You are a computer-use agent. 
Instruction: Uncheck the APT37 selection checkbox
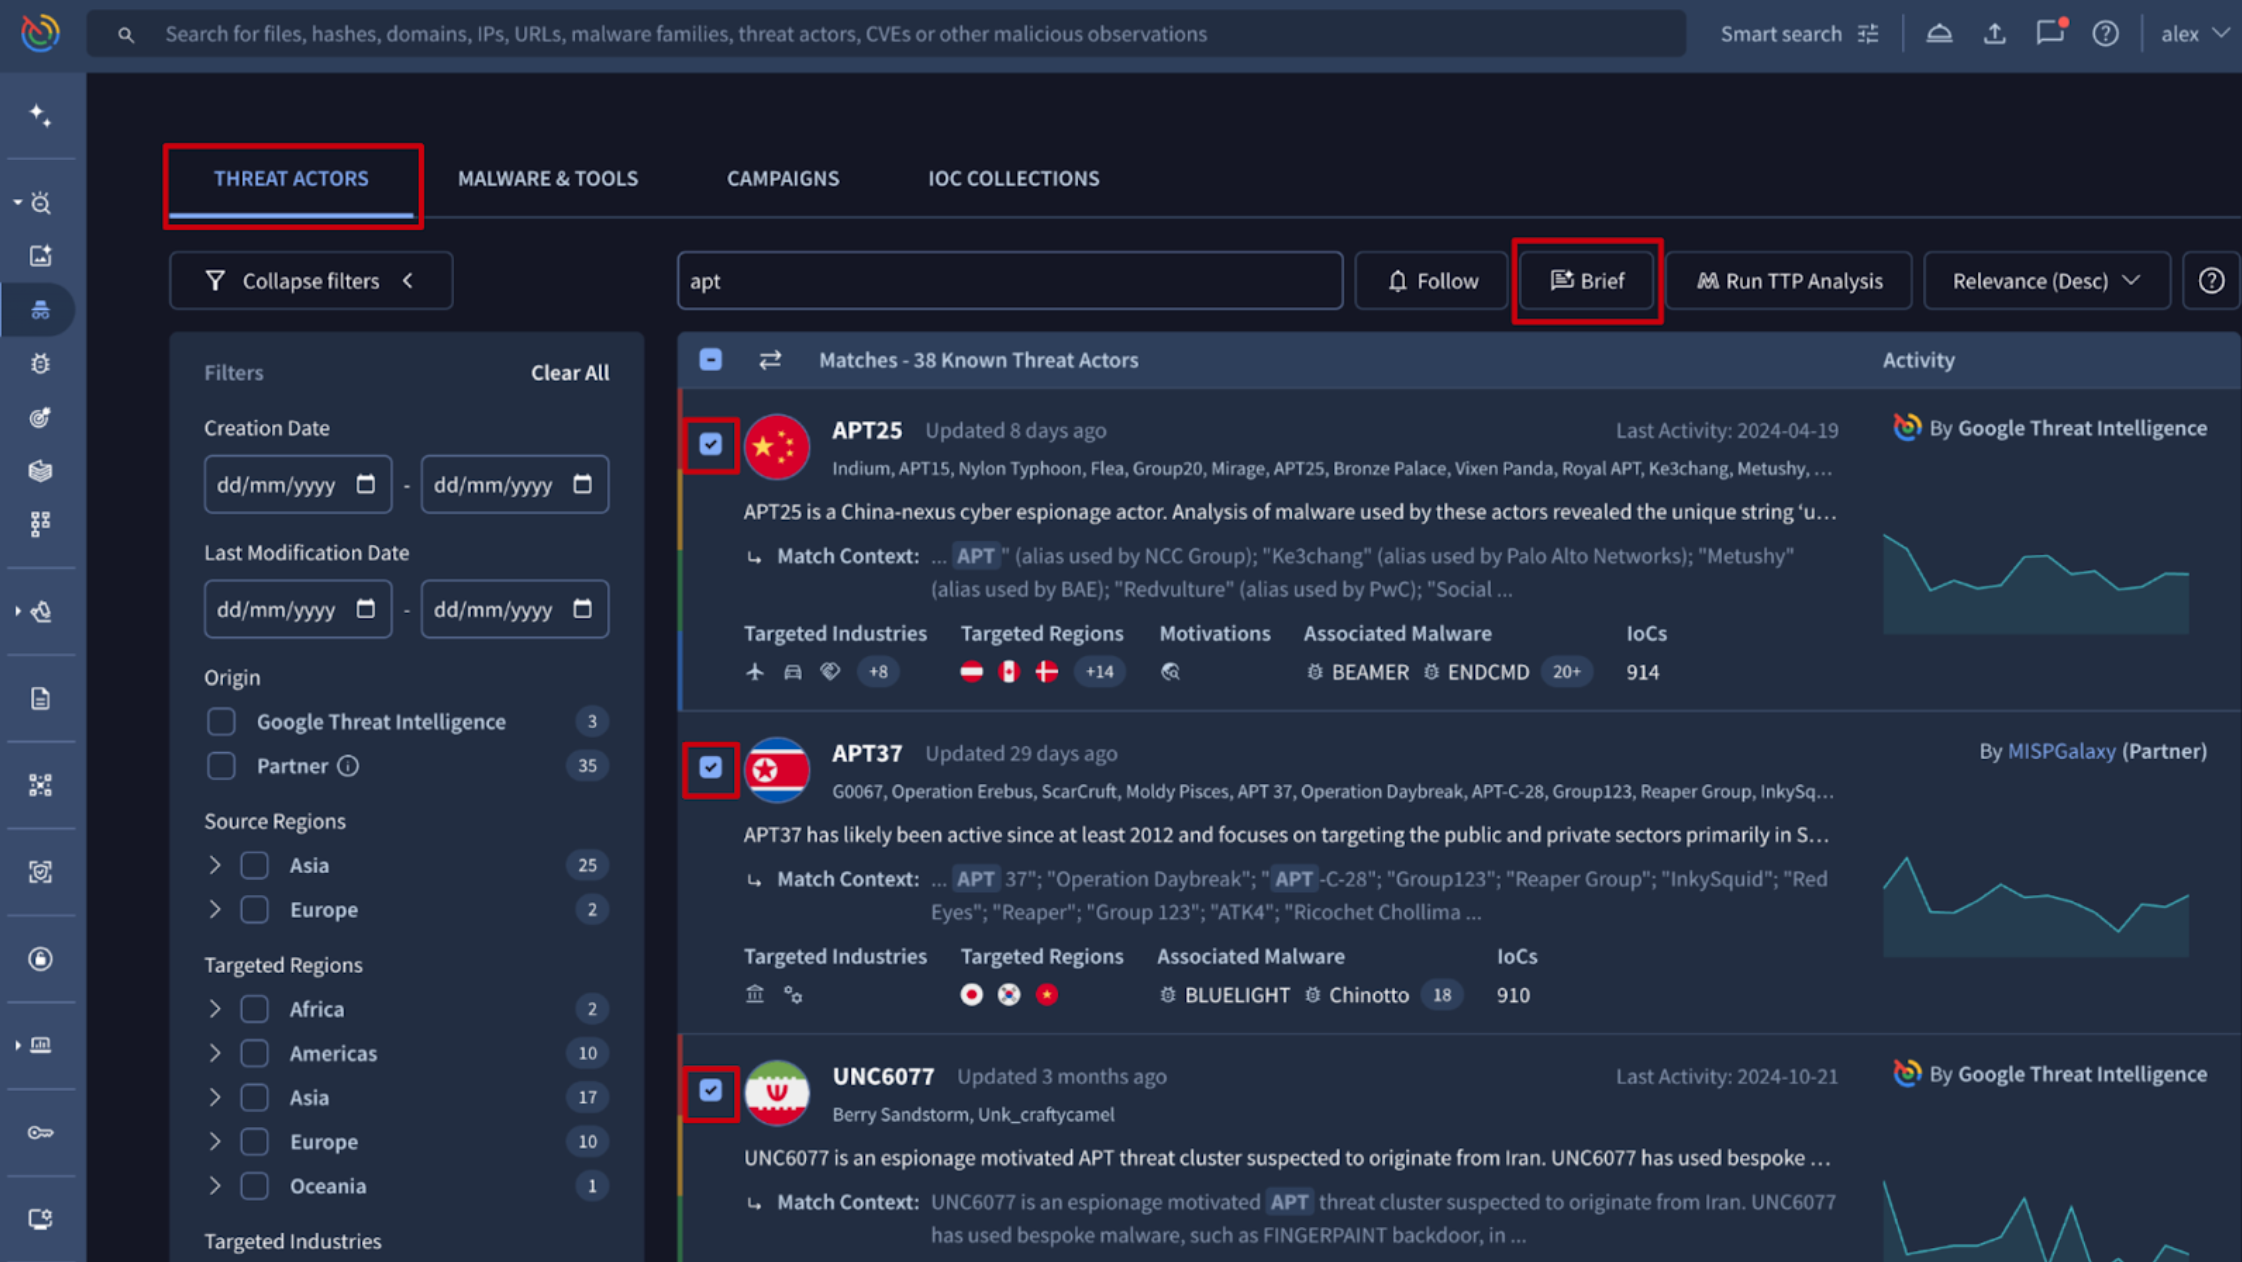pos(710,767)
